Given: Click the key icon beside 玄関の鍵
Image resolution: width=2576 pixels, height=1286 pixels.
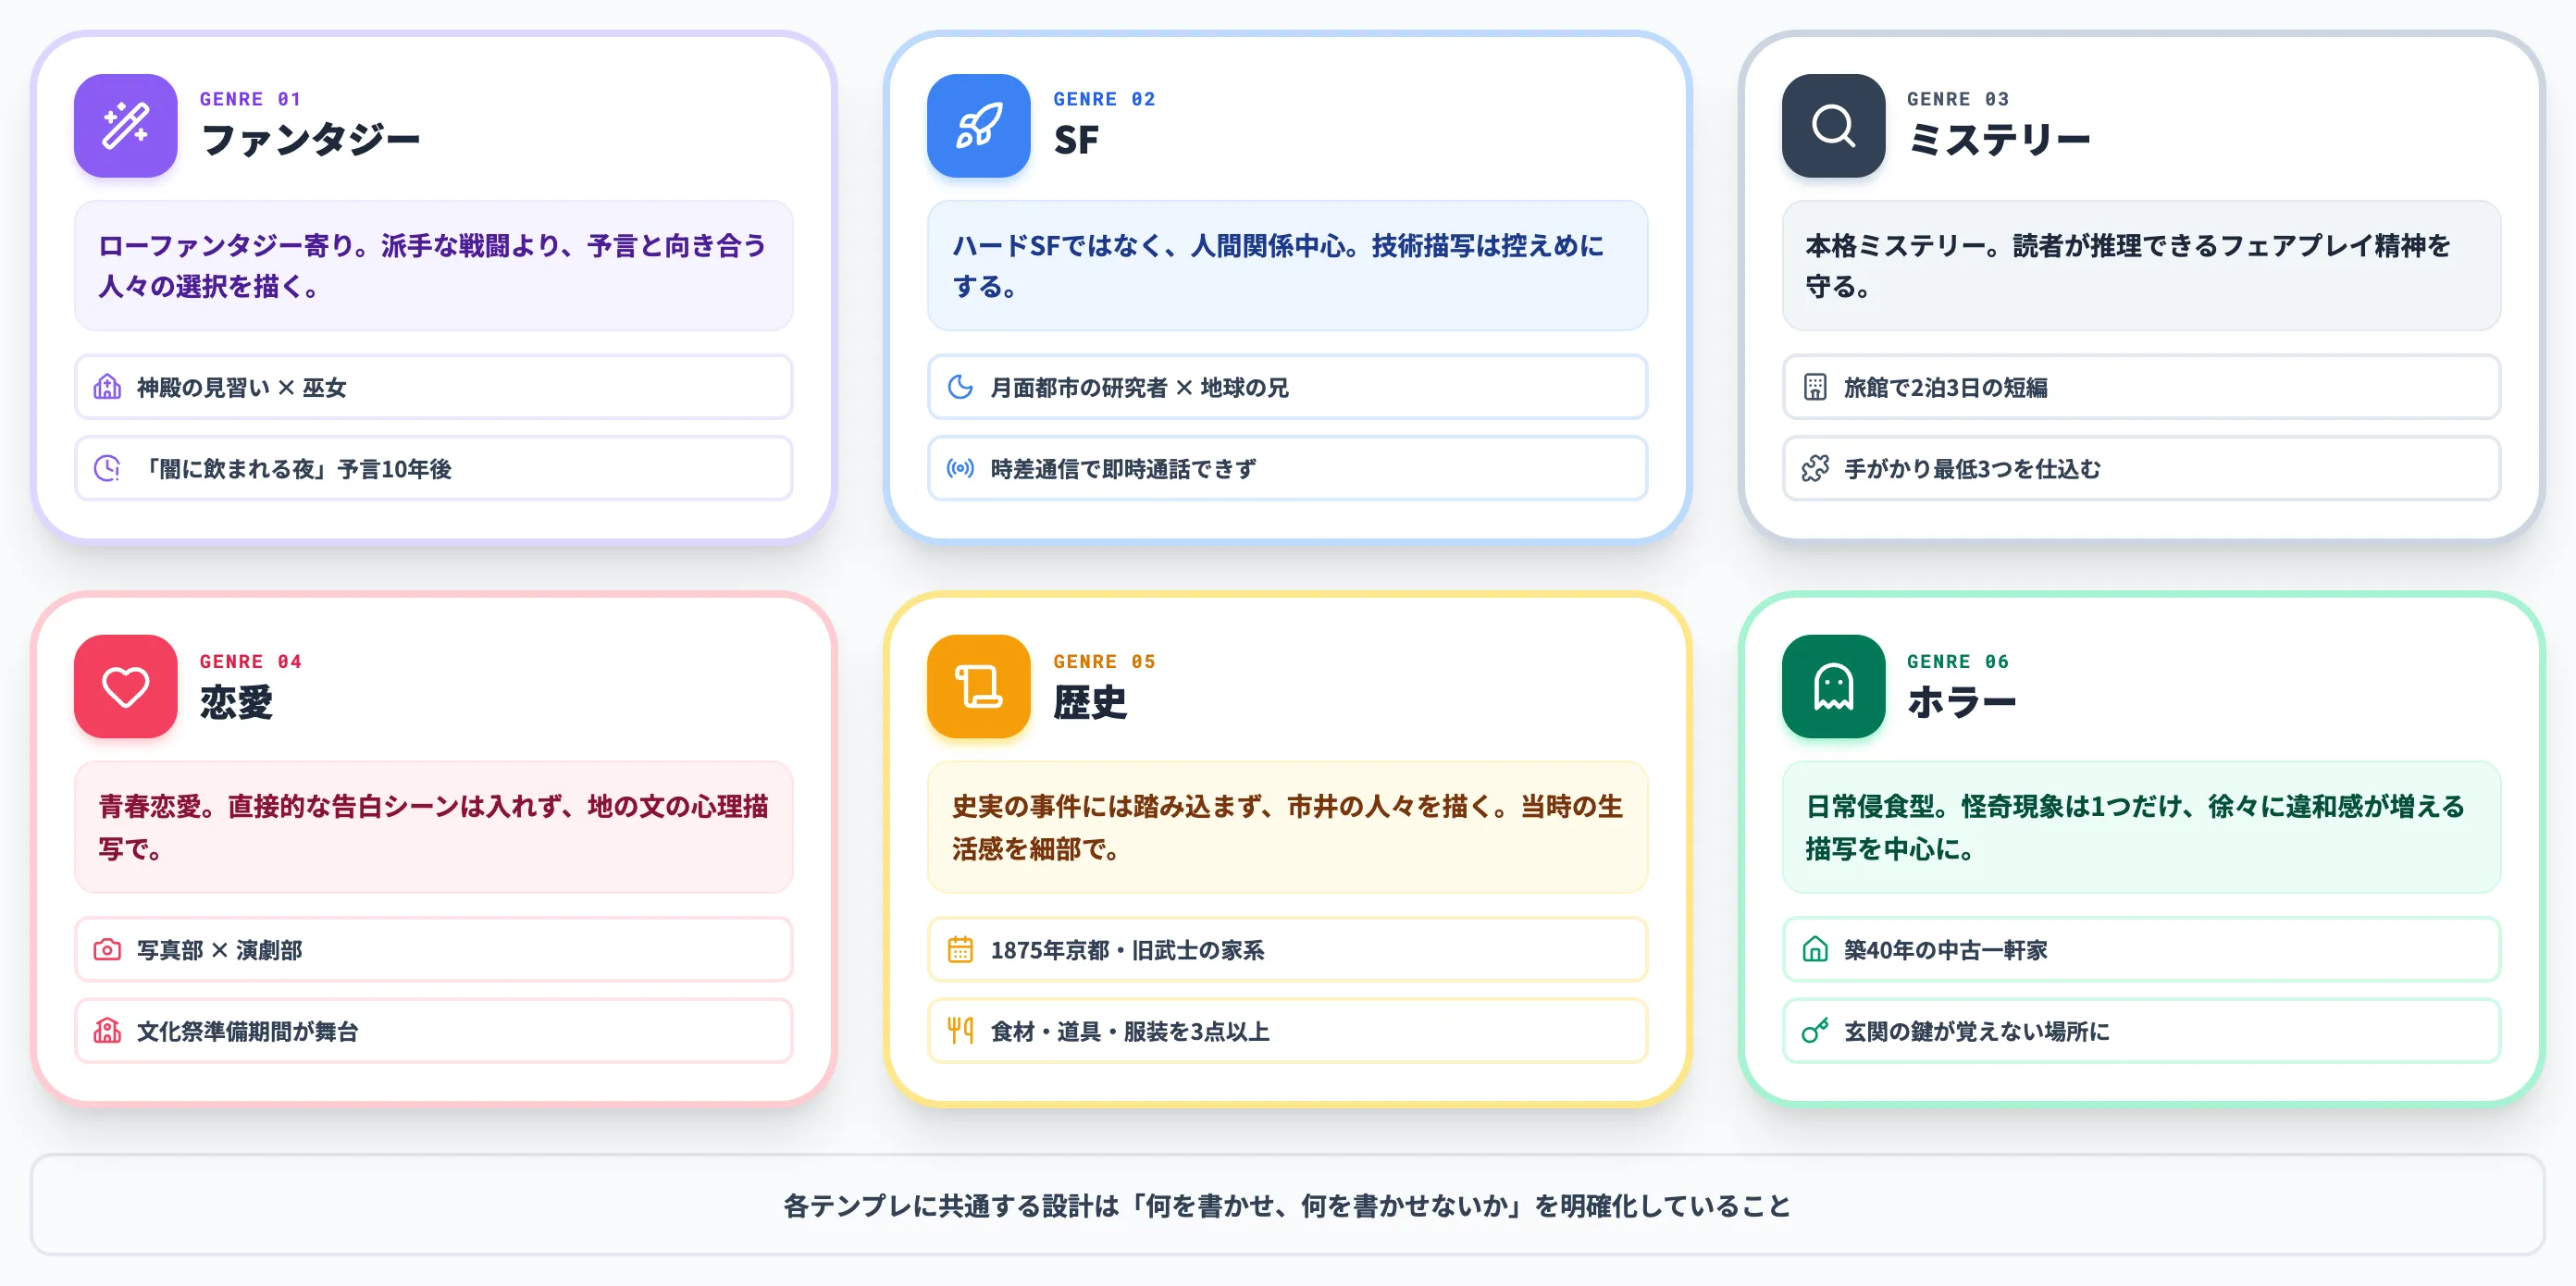Looking at the screenshot, I should [x=1815, y=1030].
